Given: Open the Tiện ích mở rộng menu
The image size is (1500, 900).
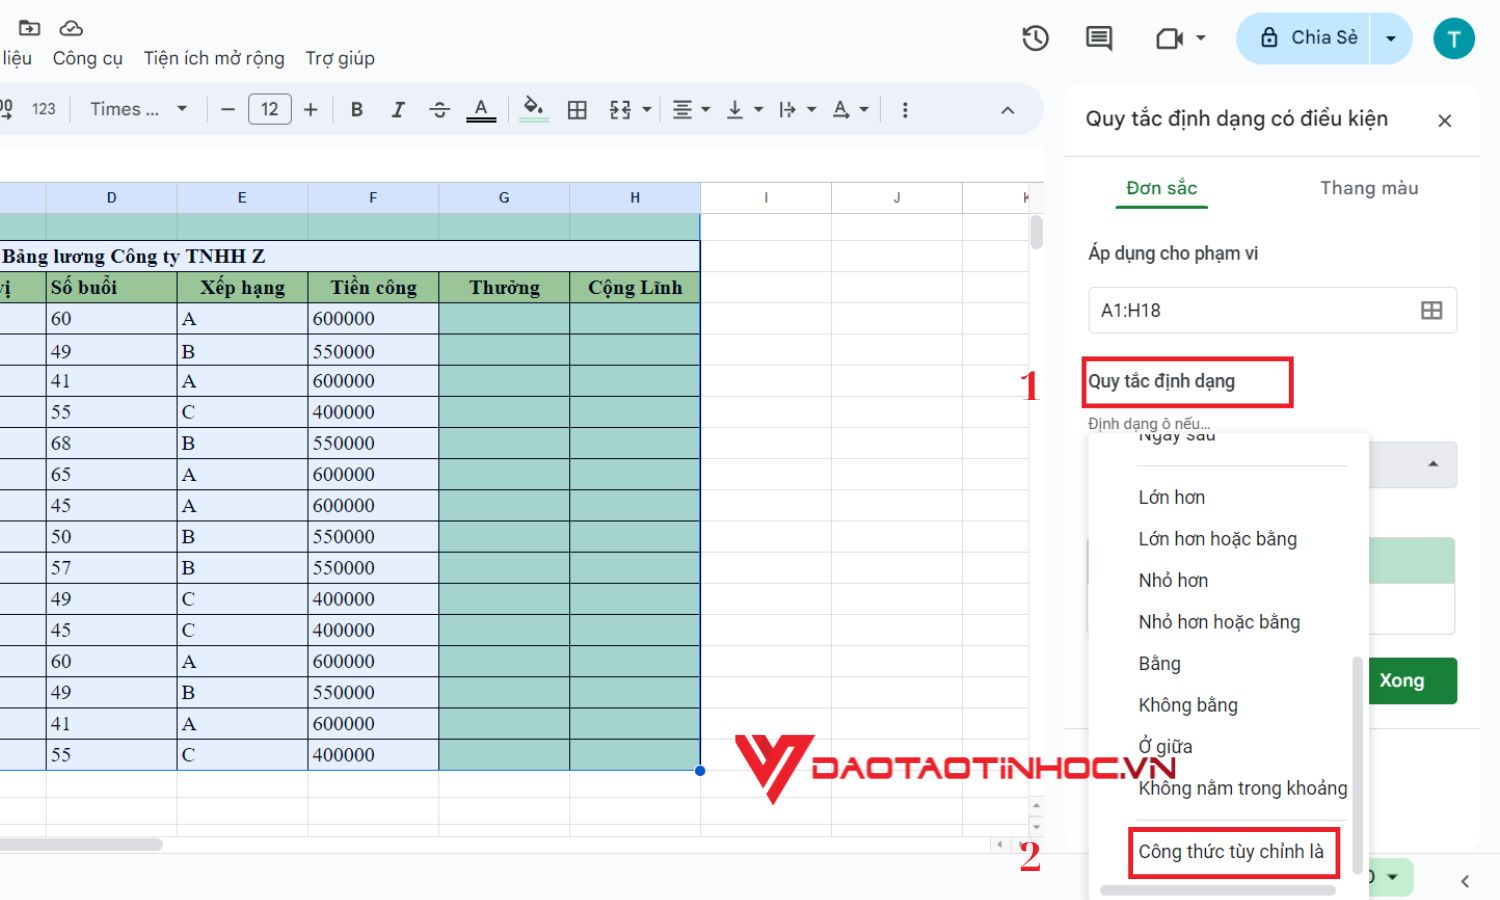Looking at the screenshot, I should click(x=214, y=58).
